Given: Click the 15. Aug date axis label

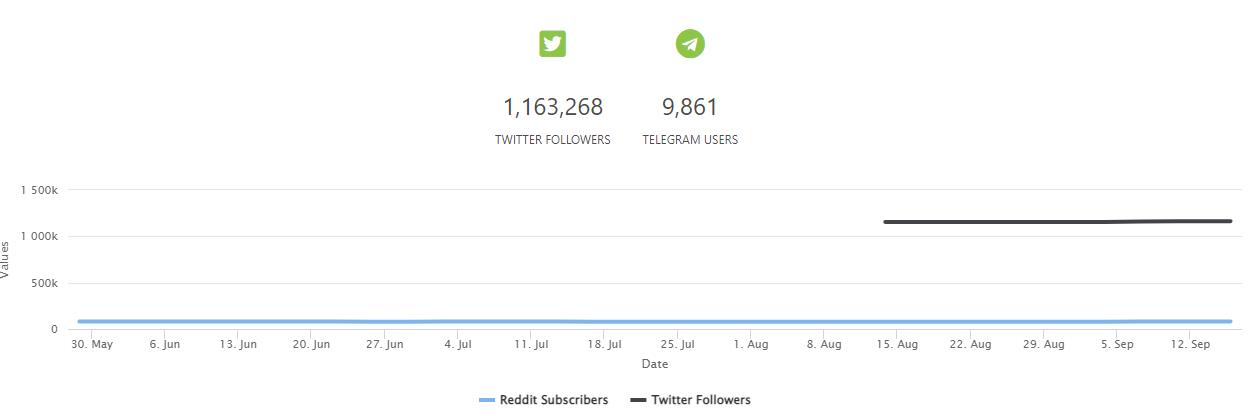Looking at the screenshot, I should 897,345.
